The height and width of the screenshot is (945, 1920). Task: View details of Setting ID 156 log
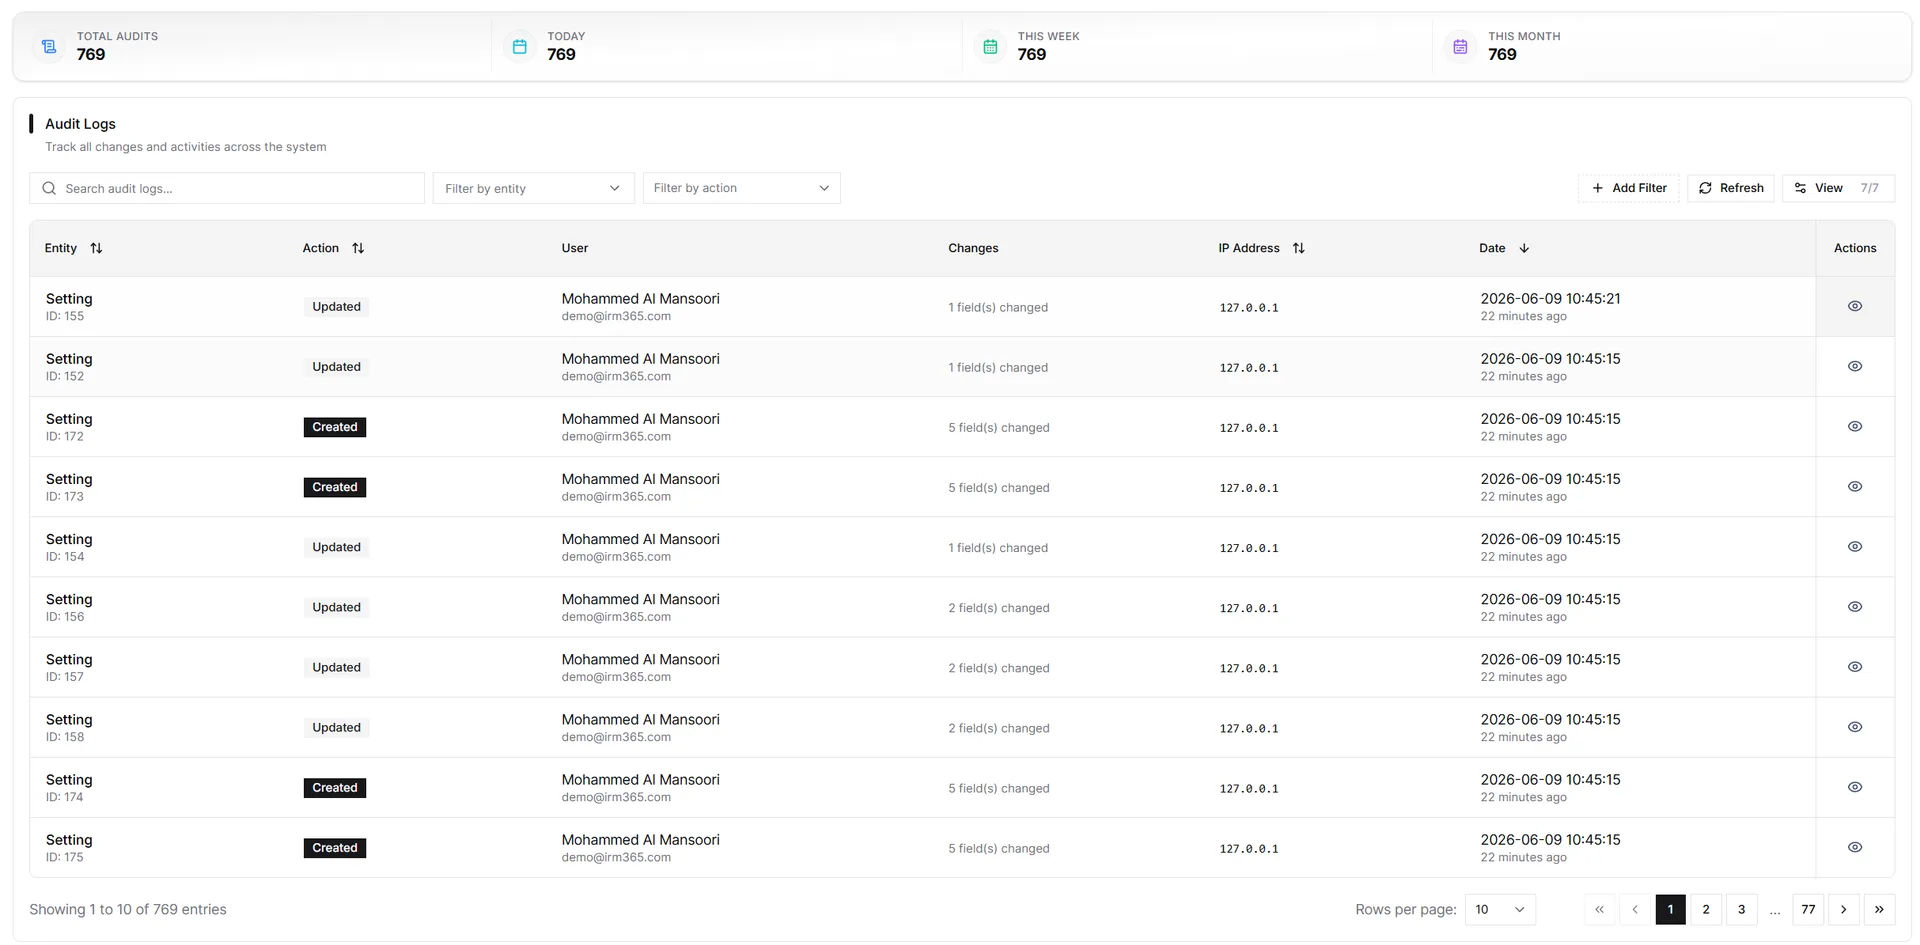coord(1854,606)
